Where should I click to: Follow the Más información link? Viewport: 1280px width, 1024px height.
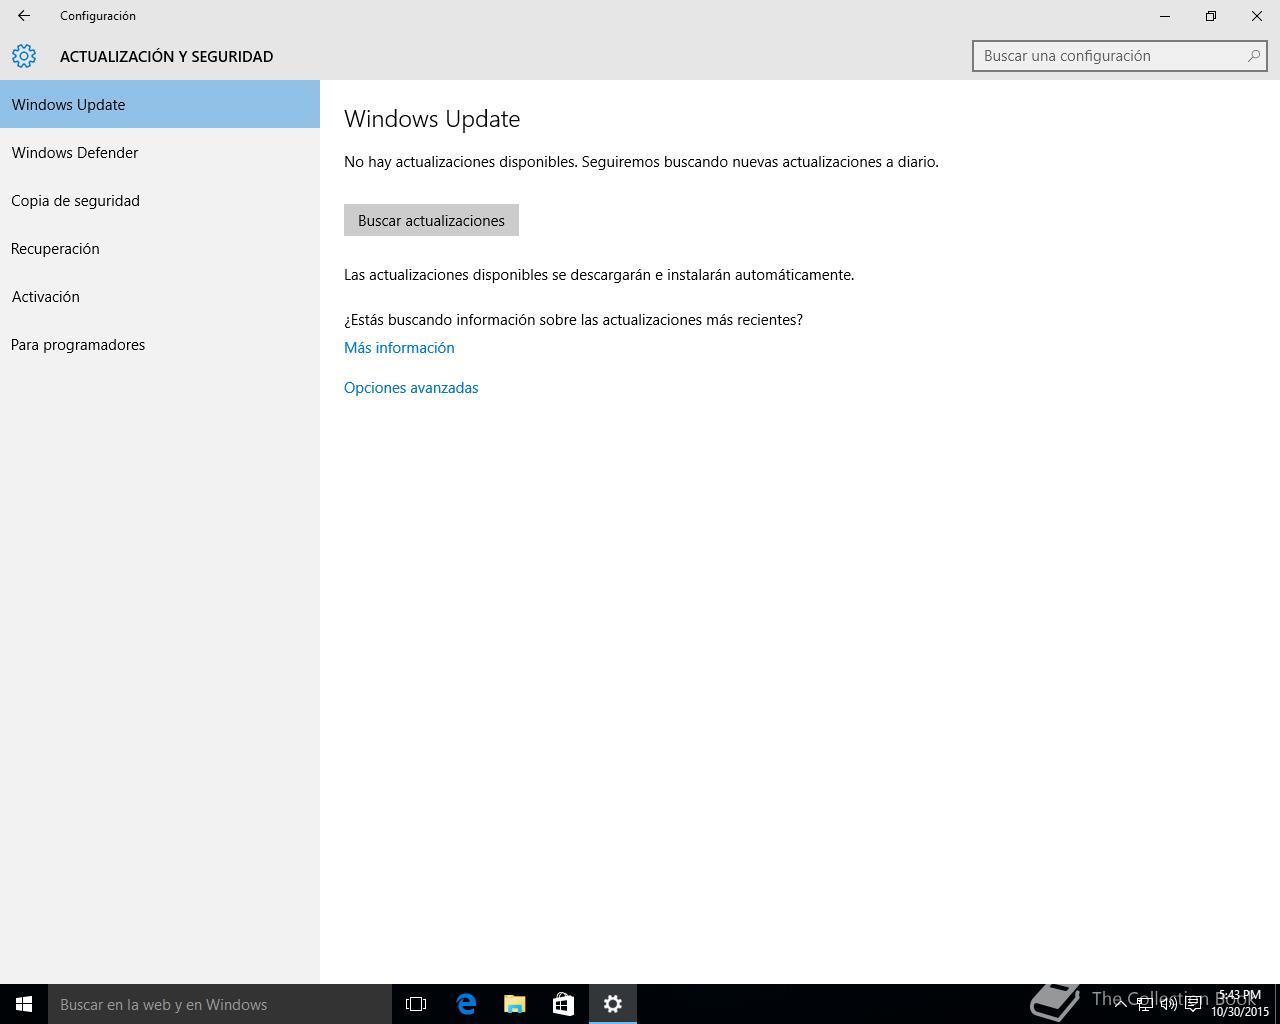399,348
